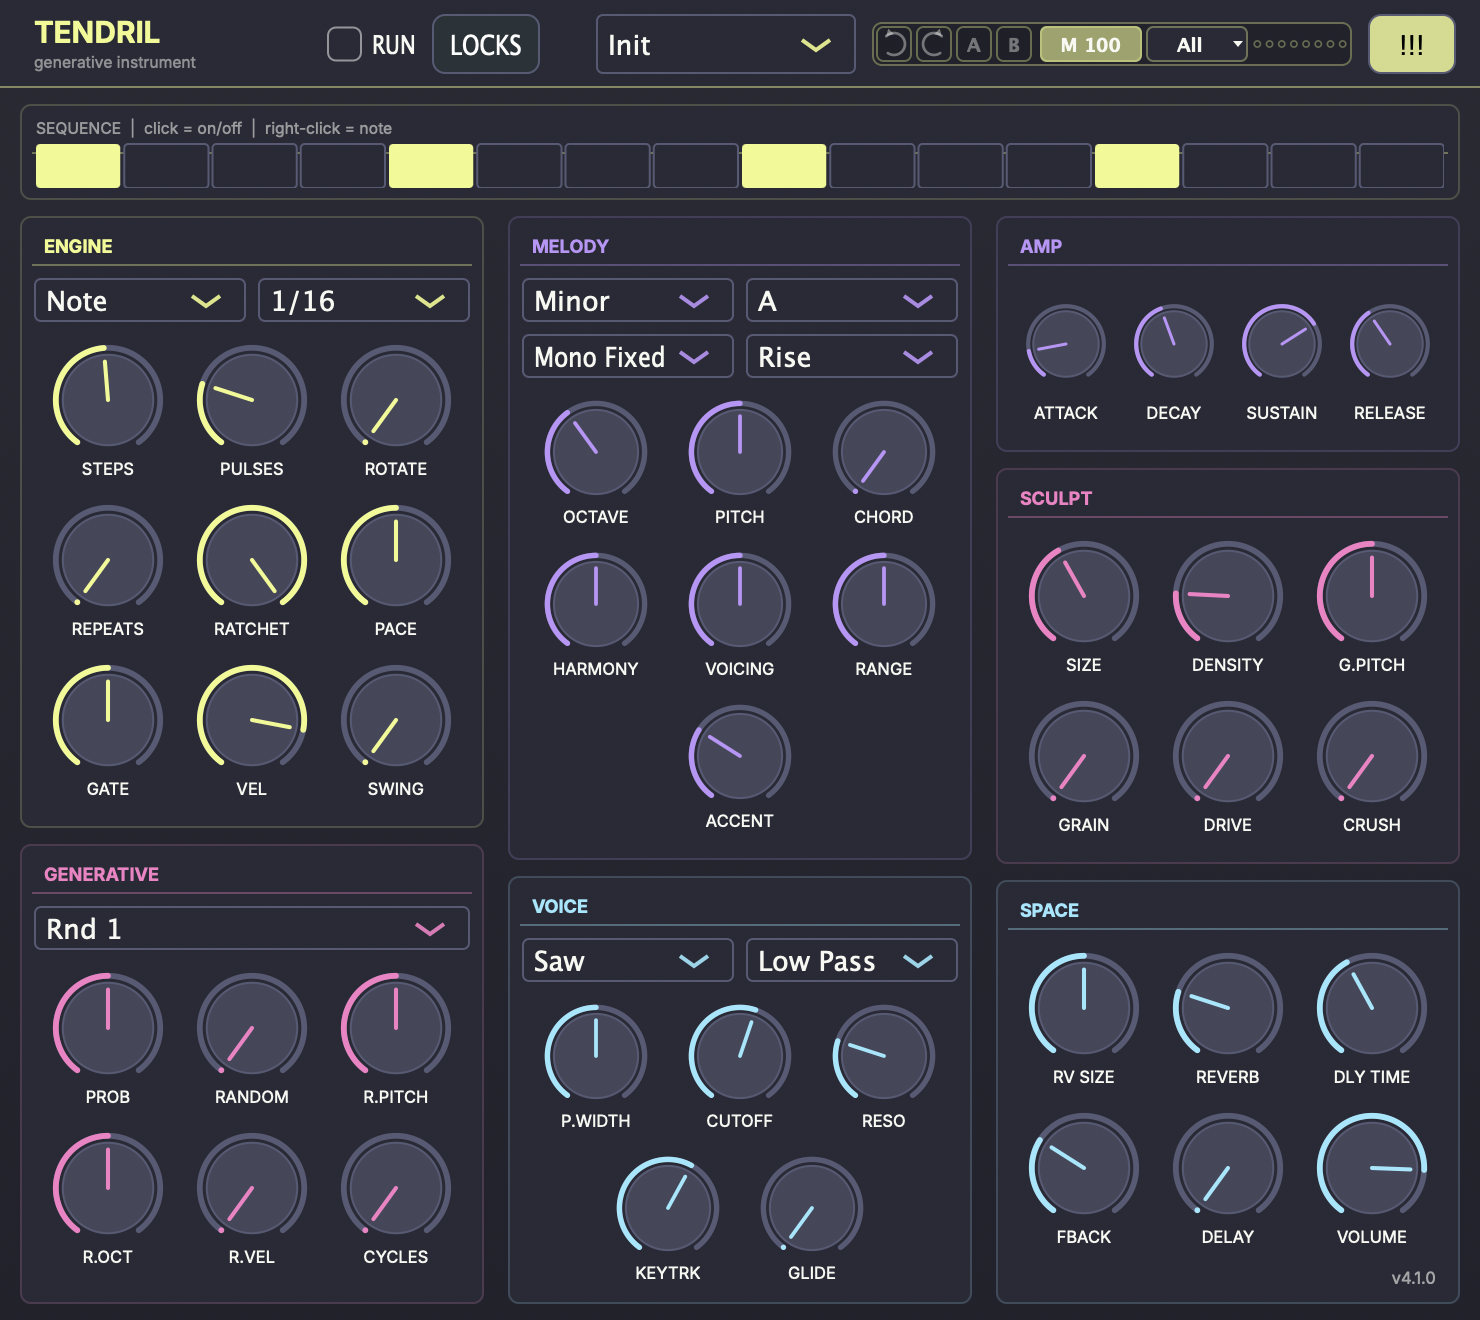Click the RV SIZE knob
1480x1320 pixels.
[x=1084, y=1007]
